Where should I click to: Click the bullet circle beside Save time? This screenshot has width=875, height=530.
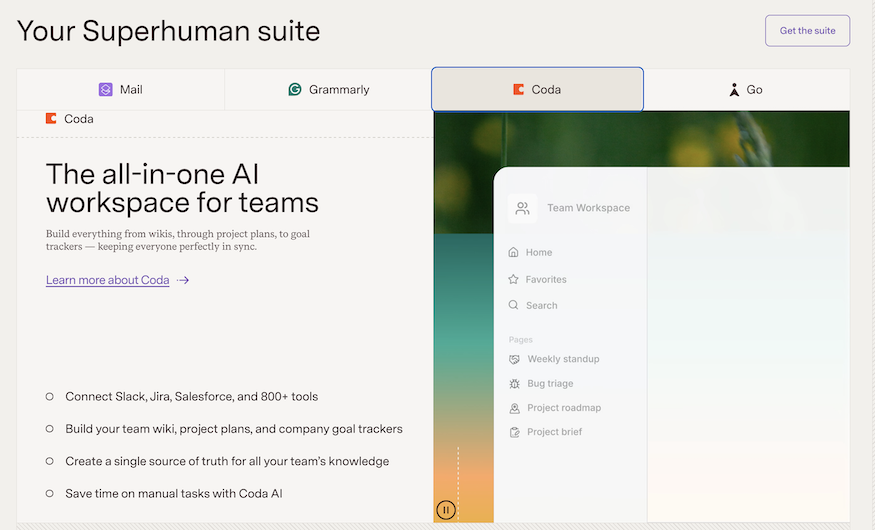point(50,494)
